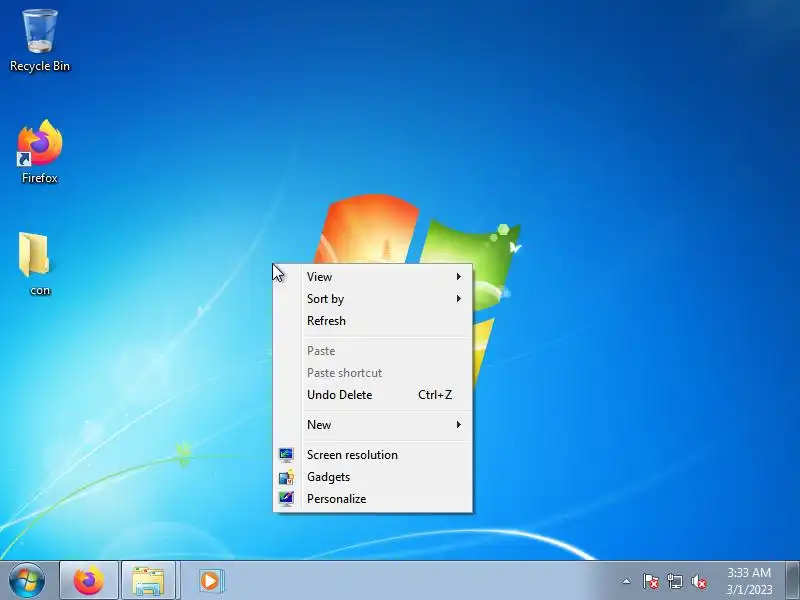Open the clock showing 3:33 AM
This screenshot has width=800, height=600.
[x=749, y=581]
